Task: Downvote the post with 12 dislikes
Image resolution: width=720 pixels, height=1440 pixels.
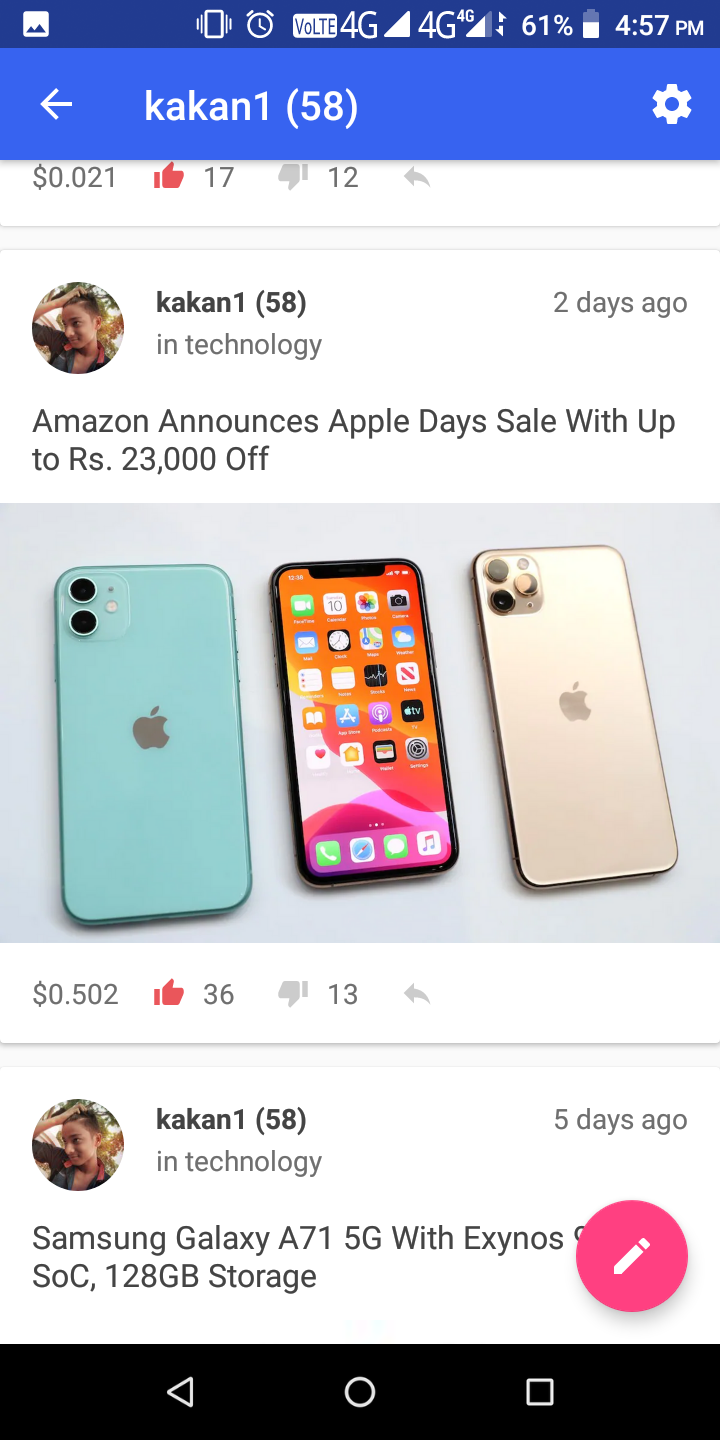Action: tap(293, 177)
